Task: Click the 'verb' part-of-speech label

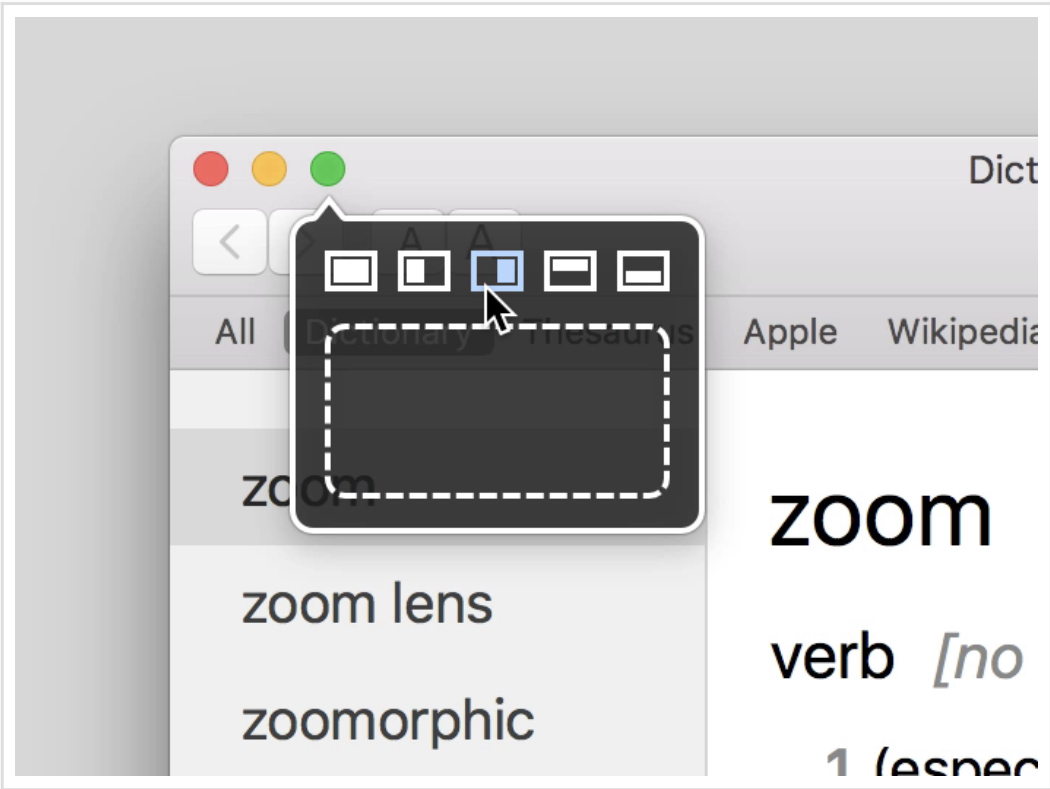Action: tap(832, 658)
